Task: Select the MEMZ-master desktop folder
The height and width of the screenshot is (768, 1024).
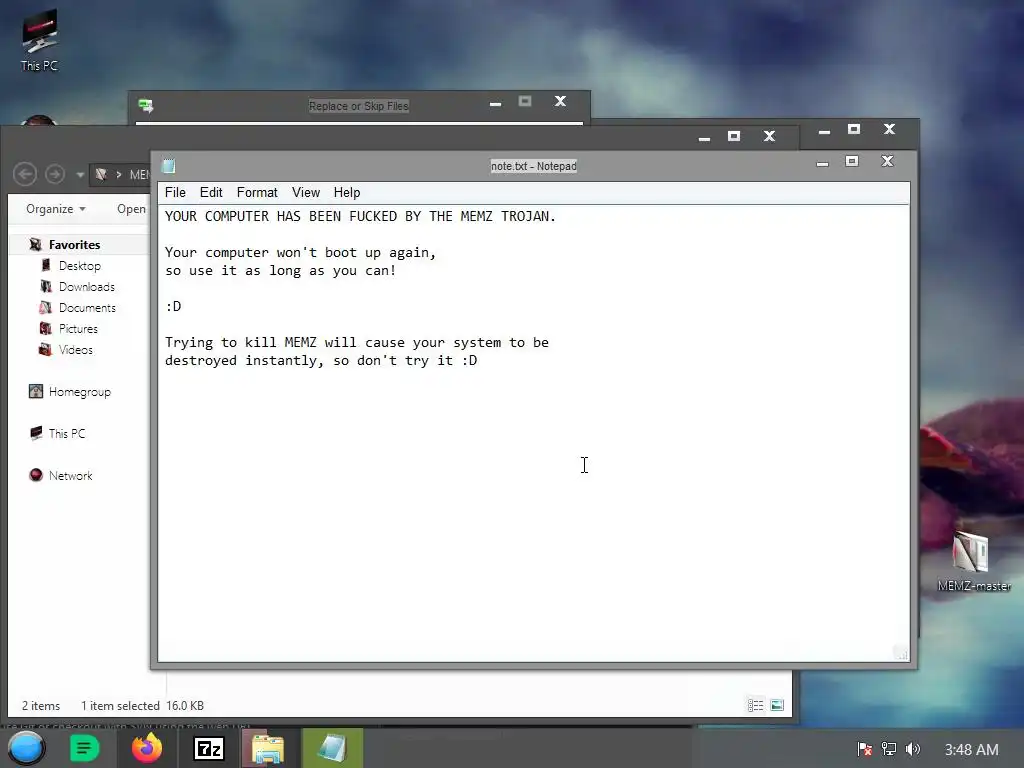Action: coord(973,562)
